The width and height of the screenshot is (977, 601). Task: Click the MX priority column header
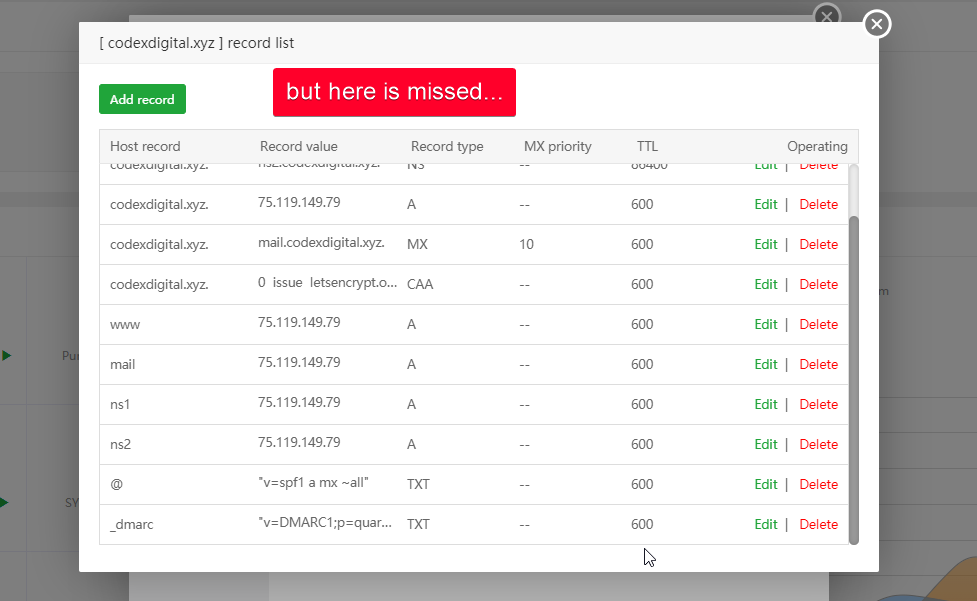click(x=557, y=146)
